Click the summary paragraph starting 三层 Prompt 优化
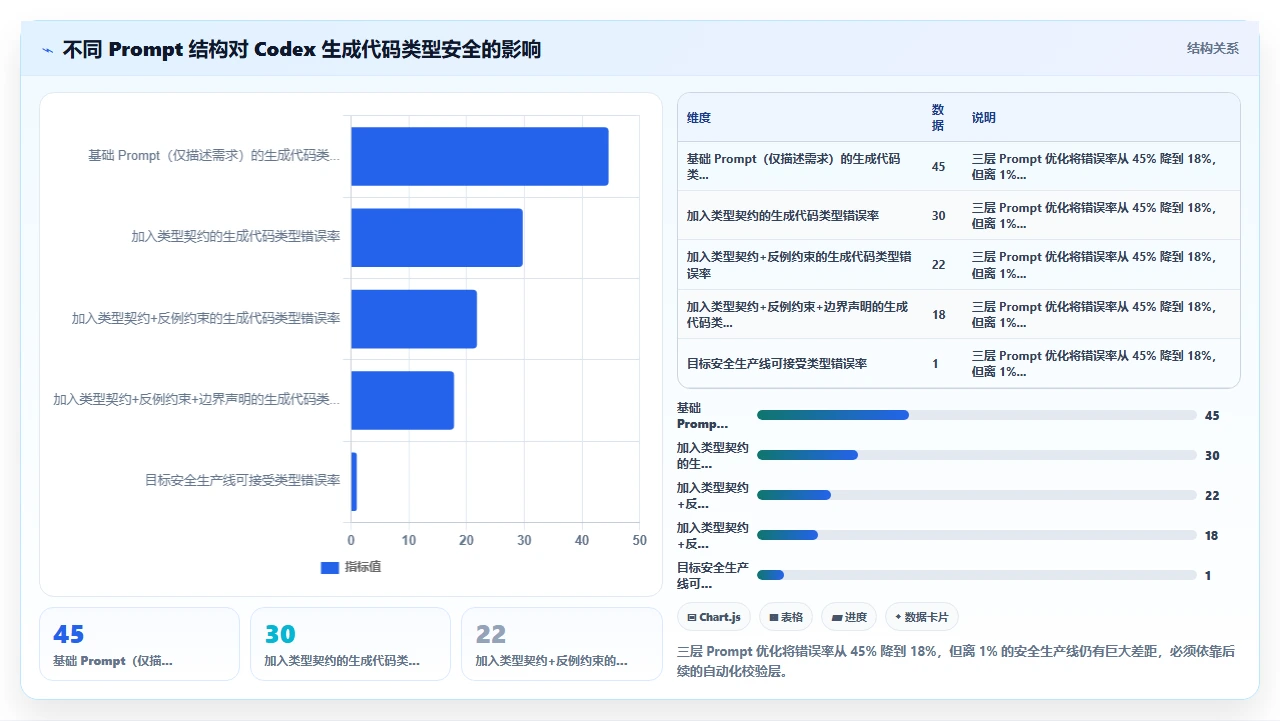Image resolution: width=1280 pixels, height=721 pixels. pos(955,661)
